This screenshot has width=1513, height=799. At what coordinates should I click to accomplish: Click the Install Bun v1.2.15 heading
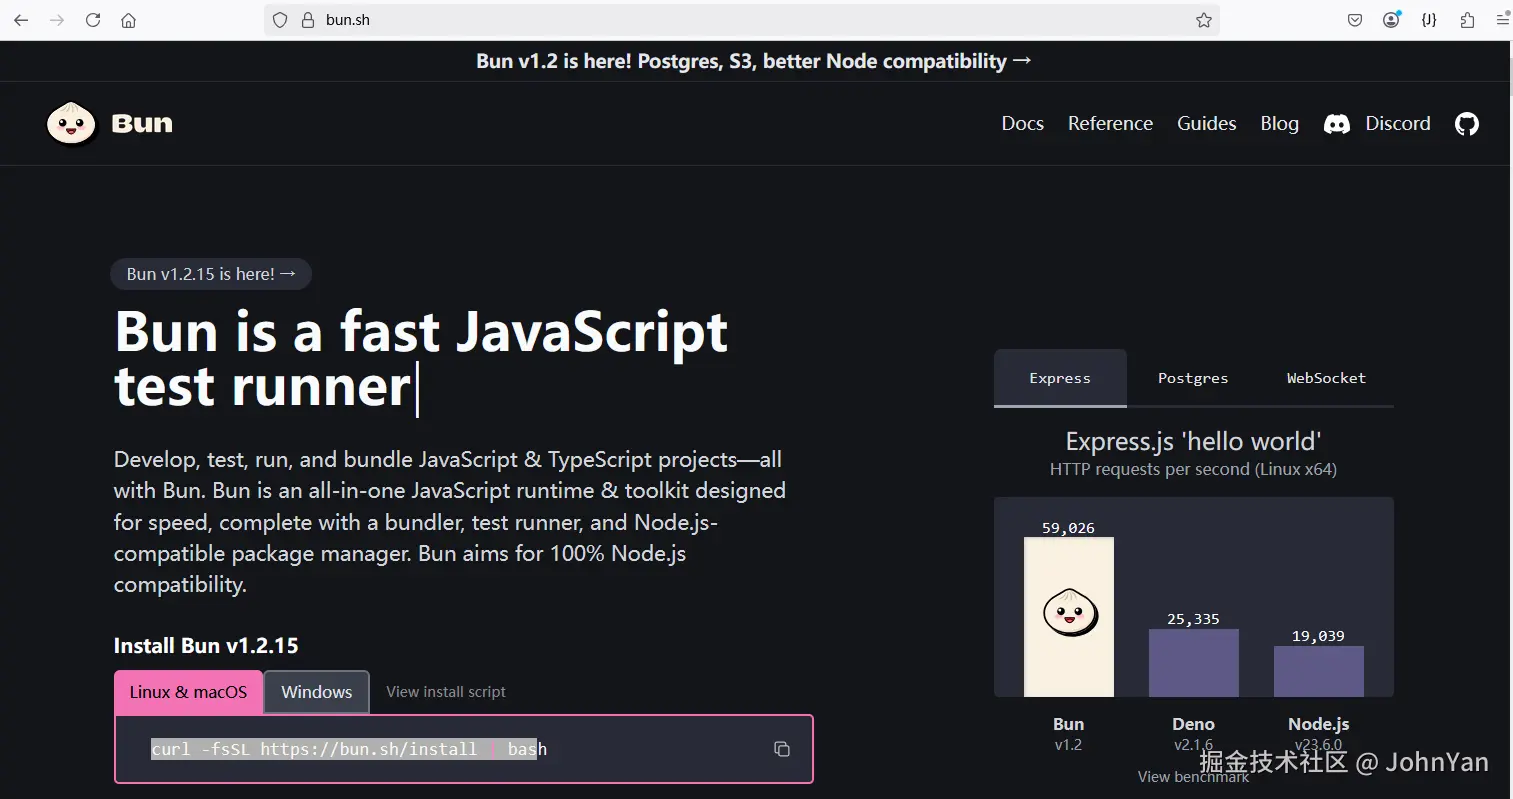coord(206,646)
